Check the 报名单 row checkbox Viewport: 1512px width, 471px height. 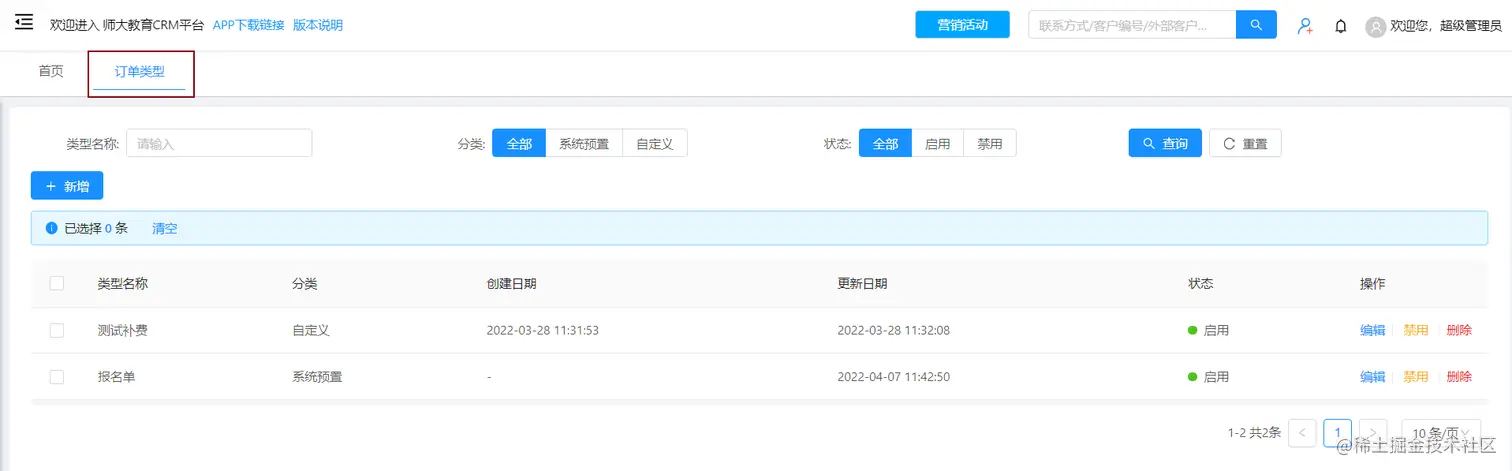tap(57, 377)
